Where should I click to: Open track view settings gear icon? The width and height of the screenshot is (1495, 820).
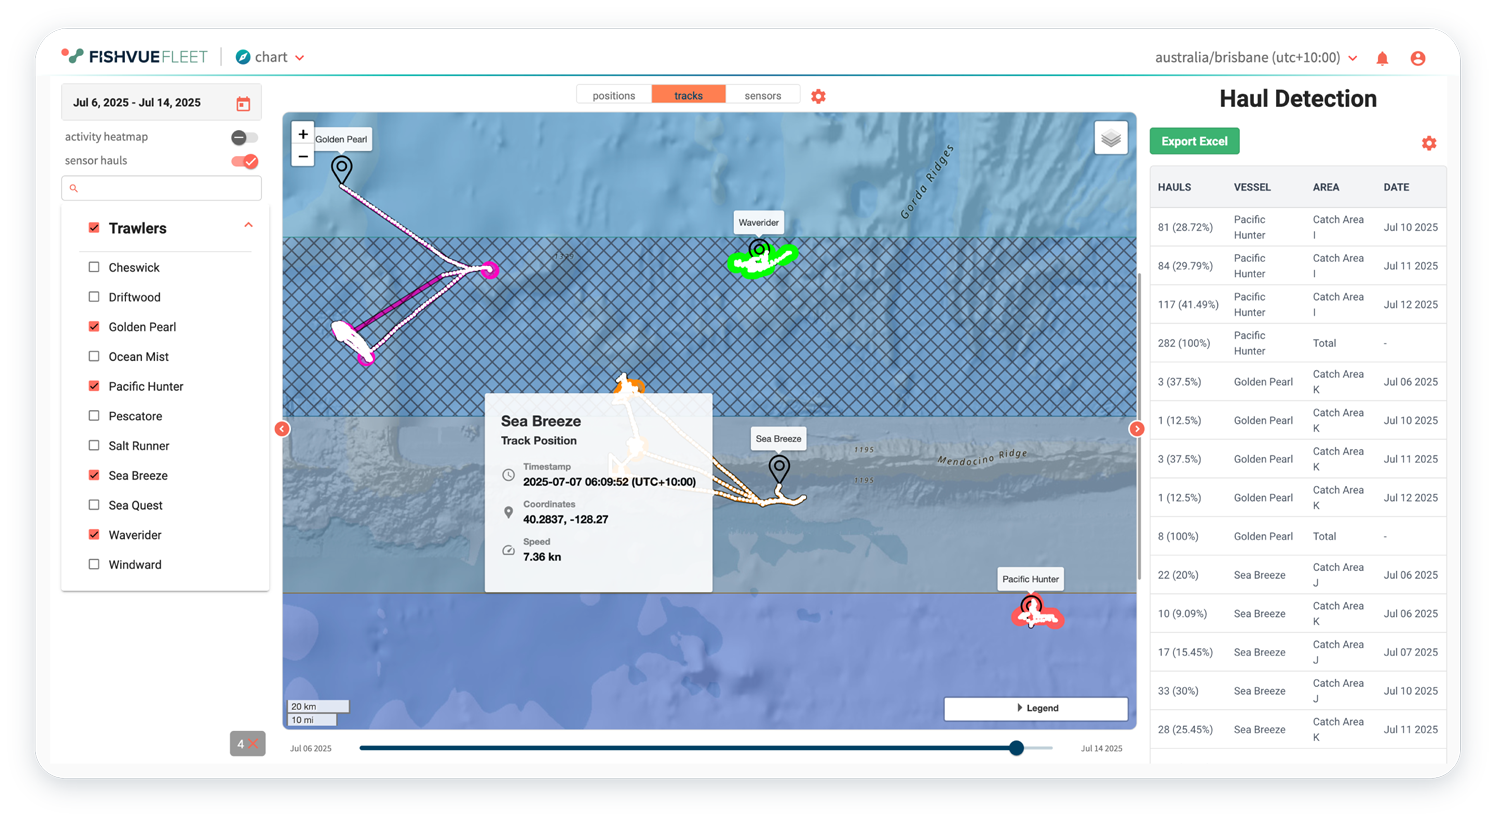point(818,97)
